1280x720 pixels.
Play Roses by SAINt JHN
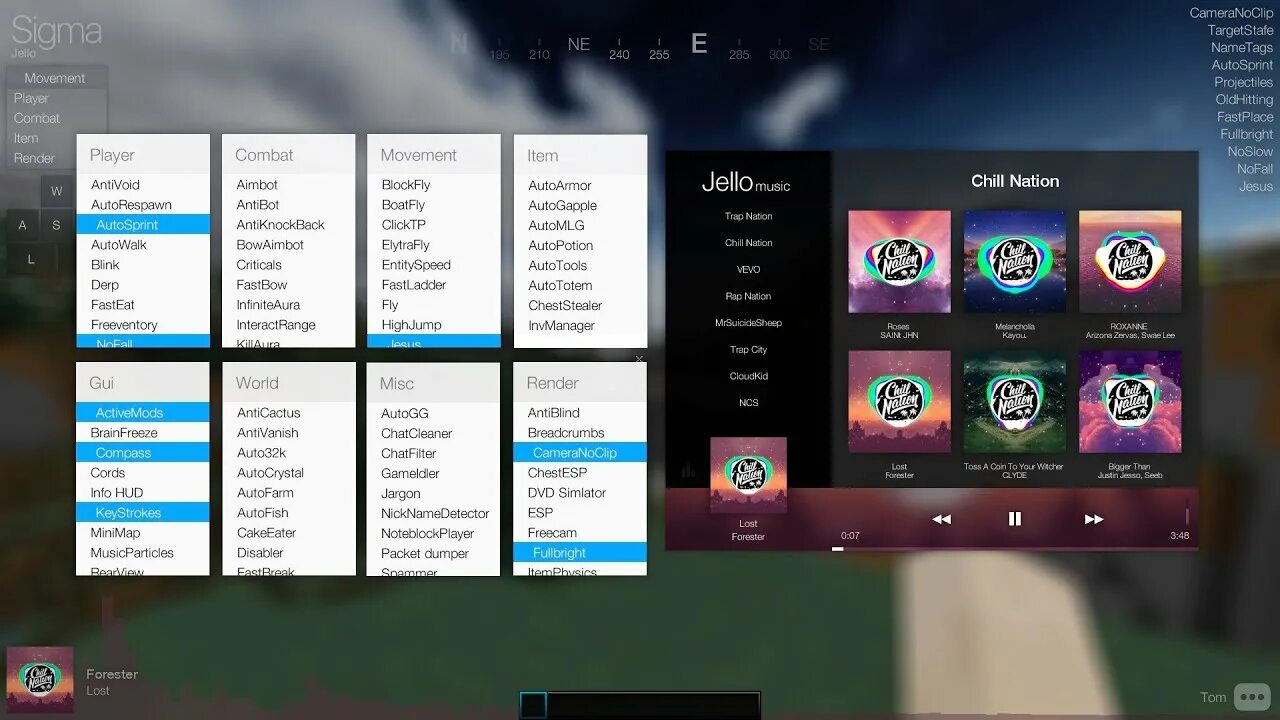(899, 261)
